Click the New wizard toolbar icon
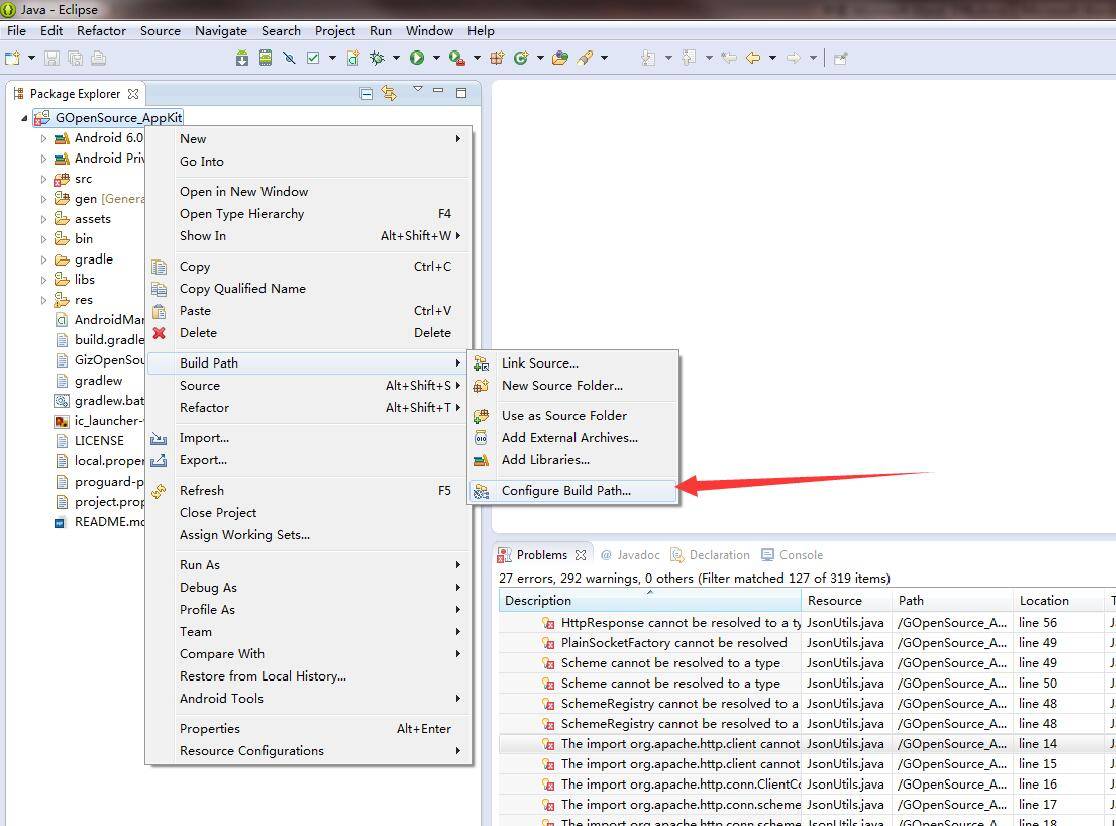 click(12, 58)
